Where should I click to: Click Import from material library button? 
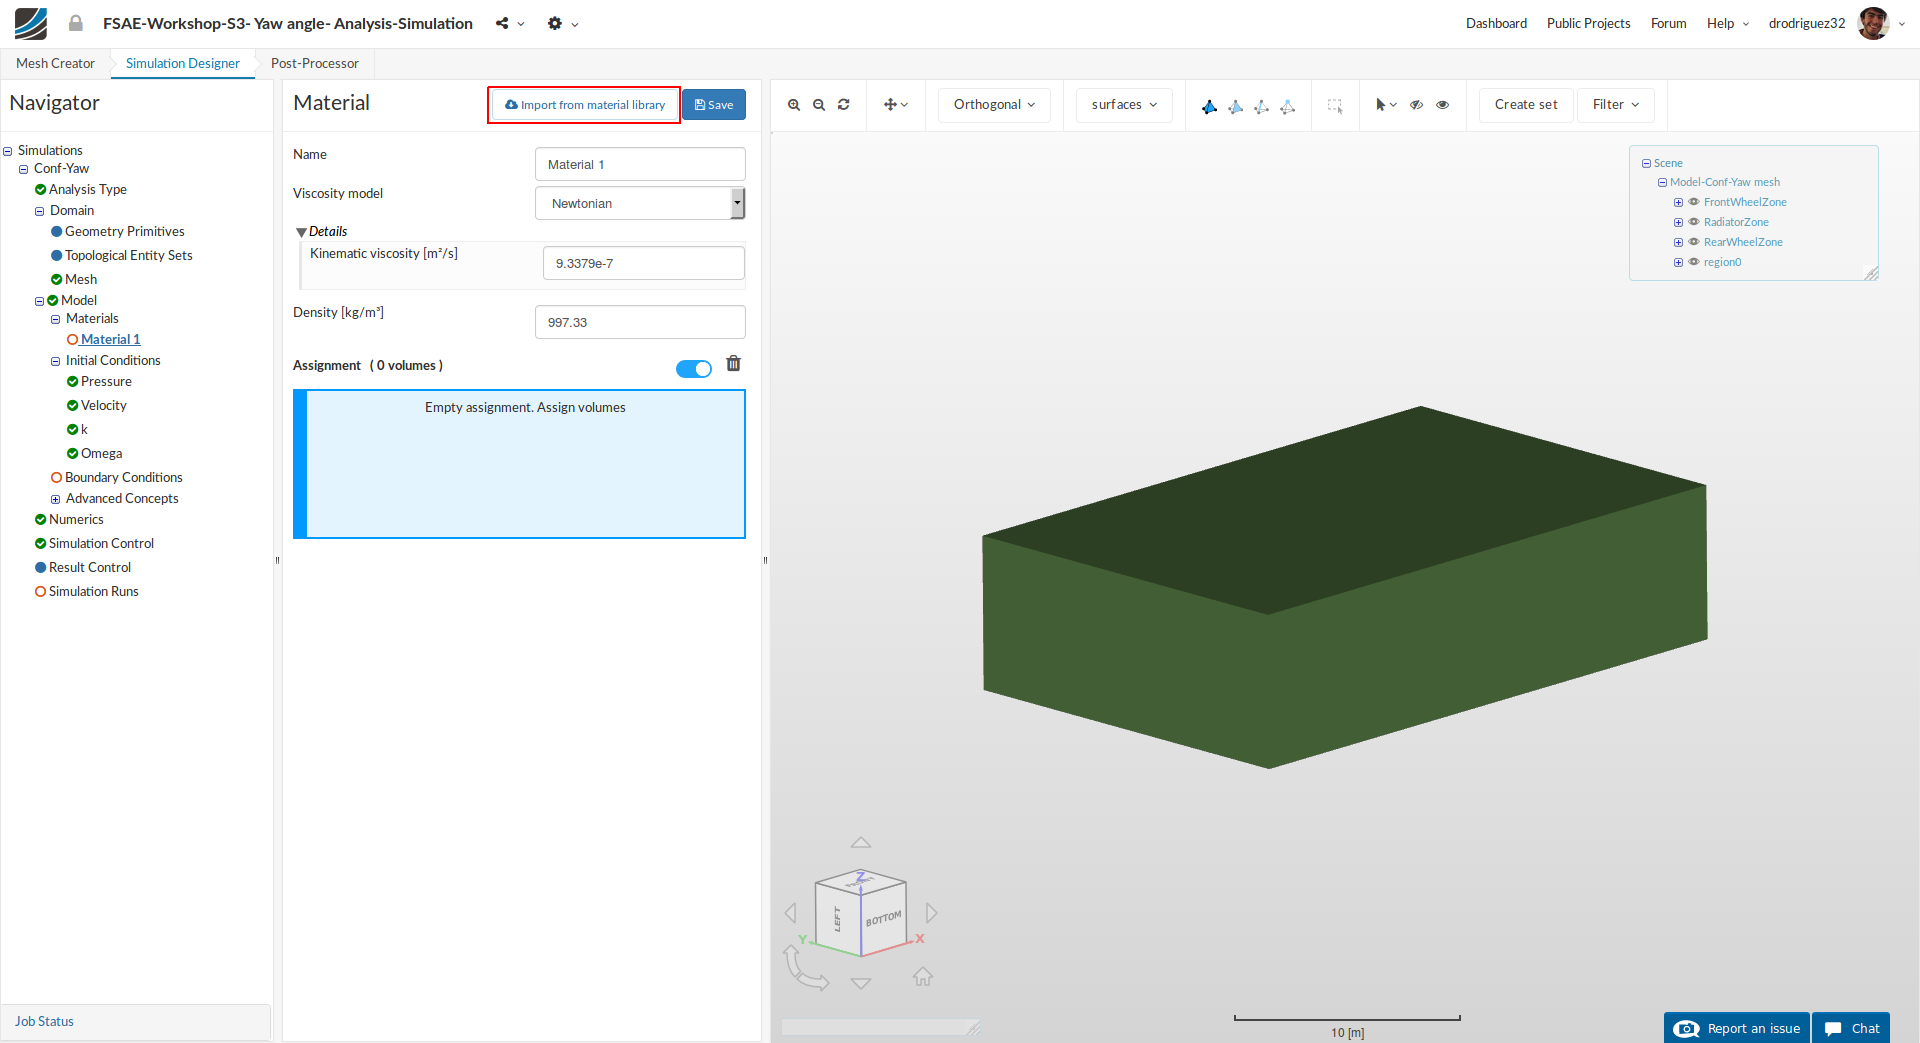(x=585, y=105)
